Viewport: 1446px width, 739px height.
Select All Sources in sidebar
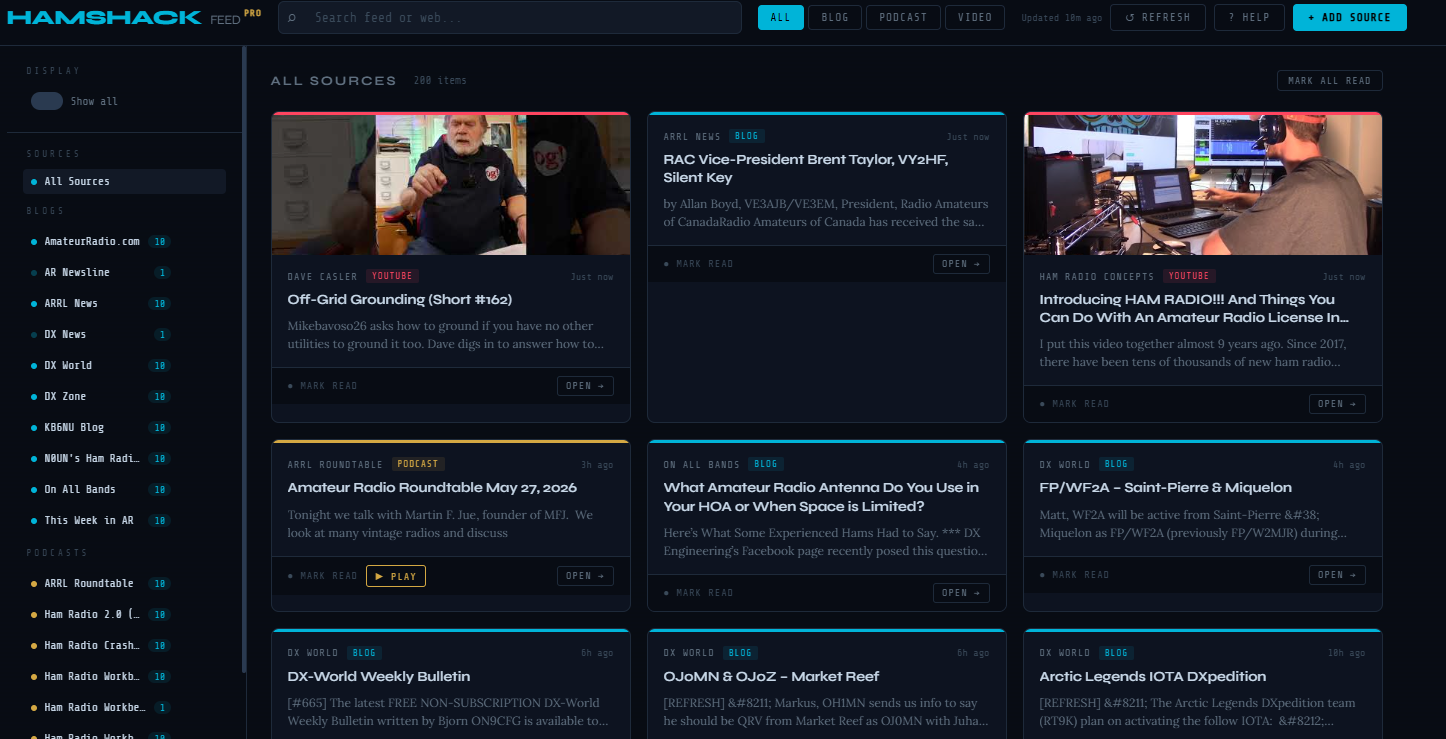coord(124,181)
